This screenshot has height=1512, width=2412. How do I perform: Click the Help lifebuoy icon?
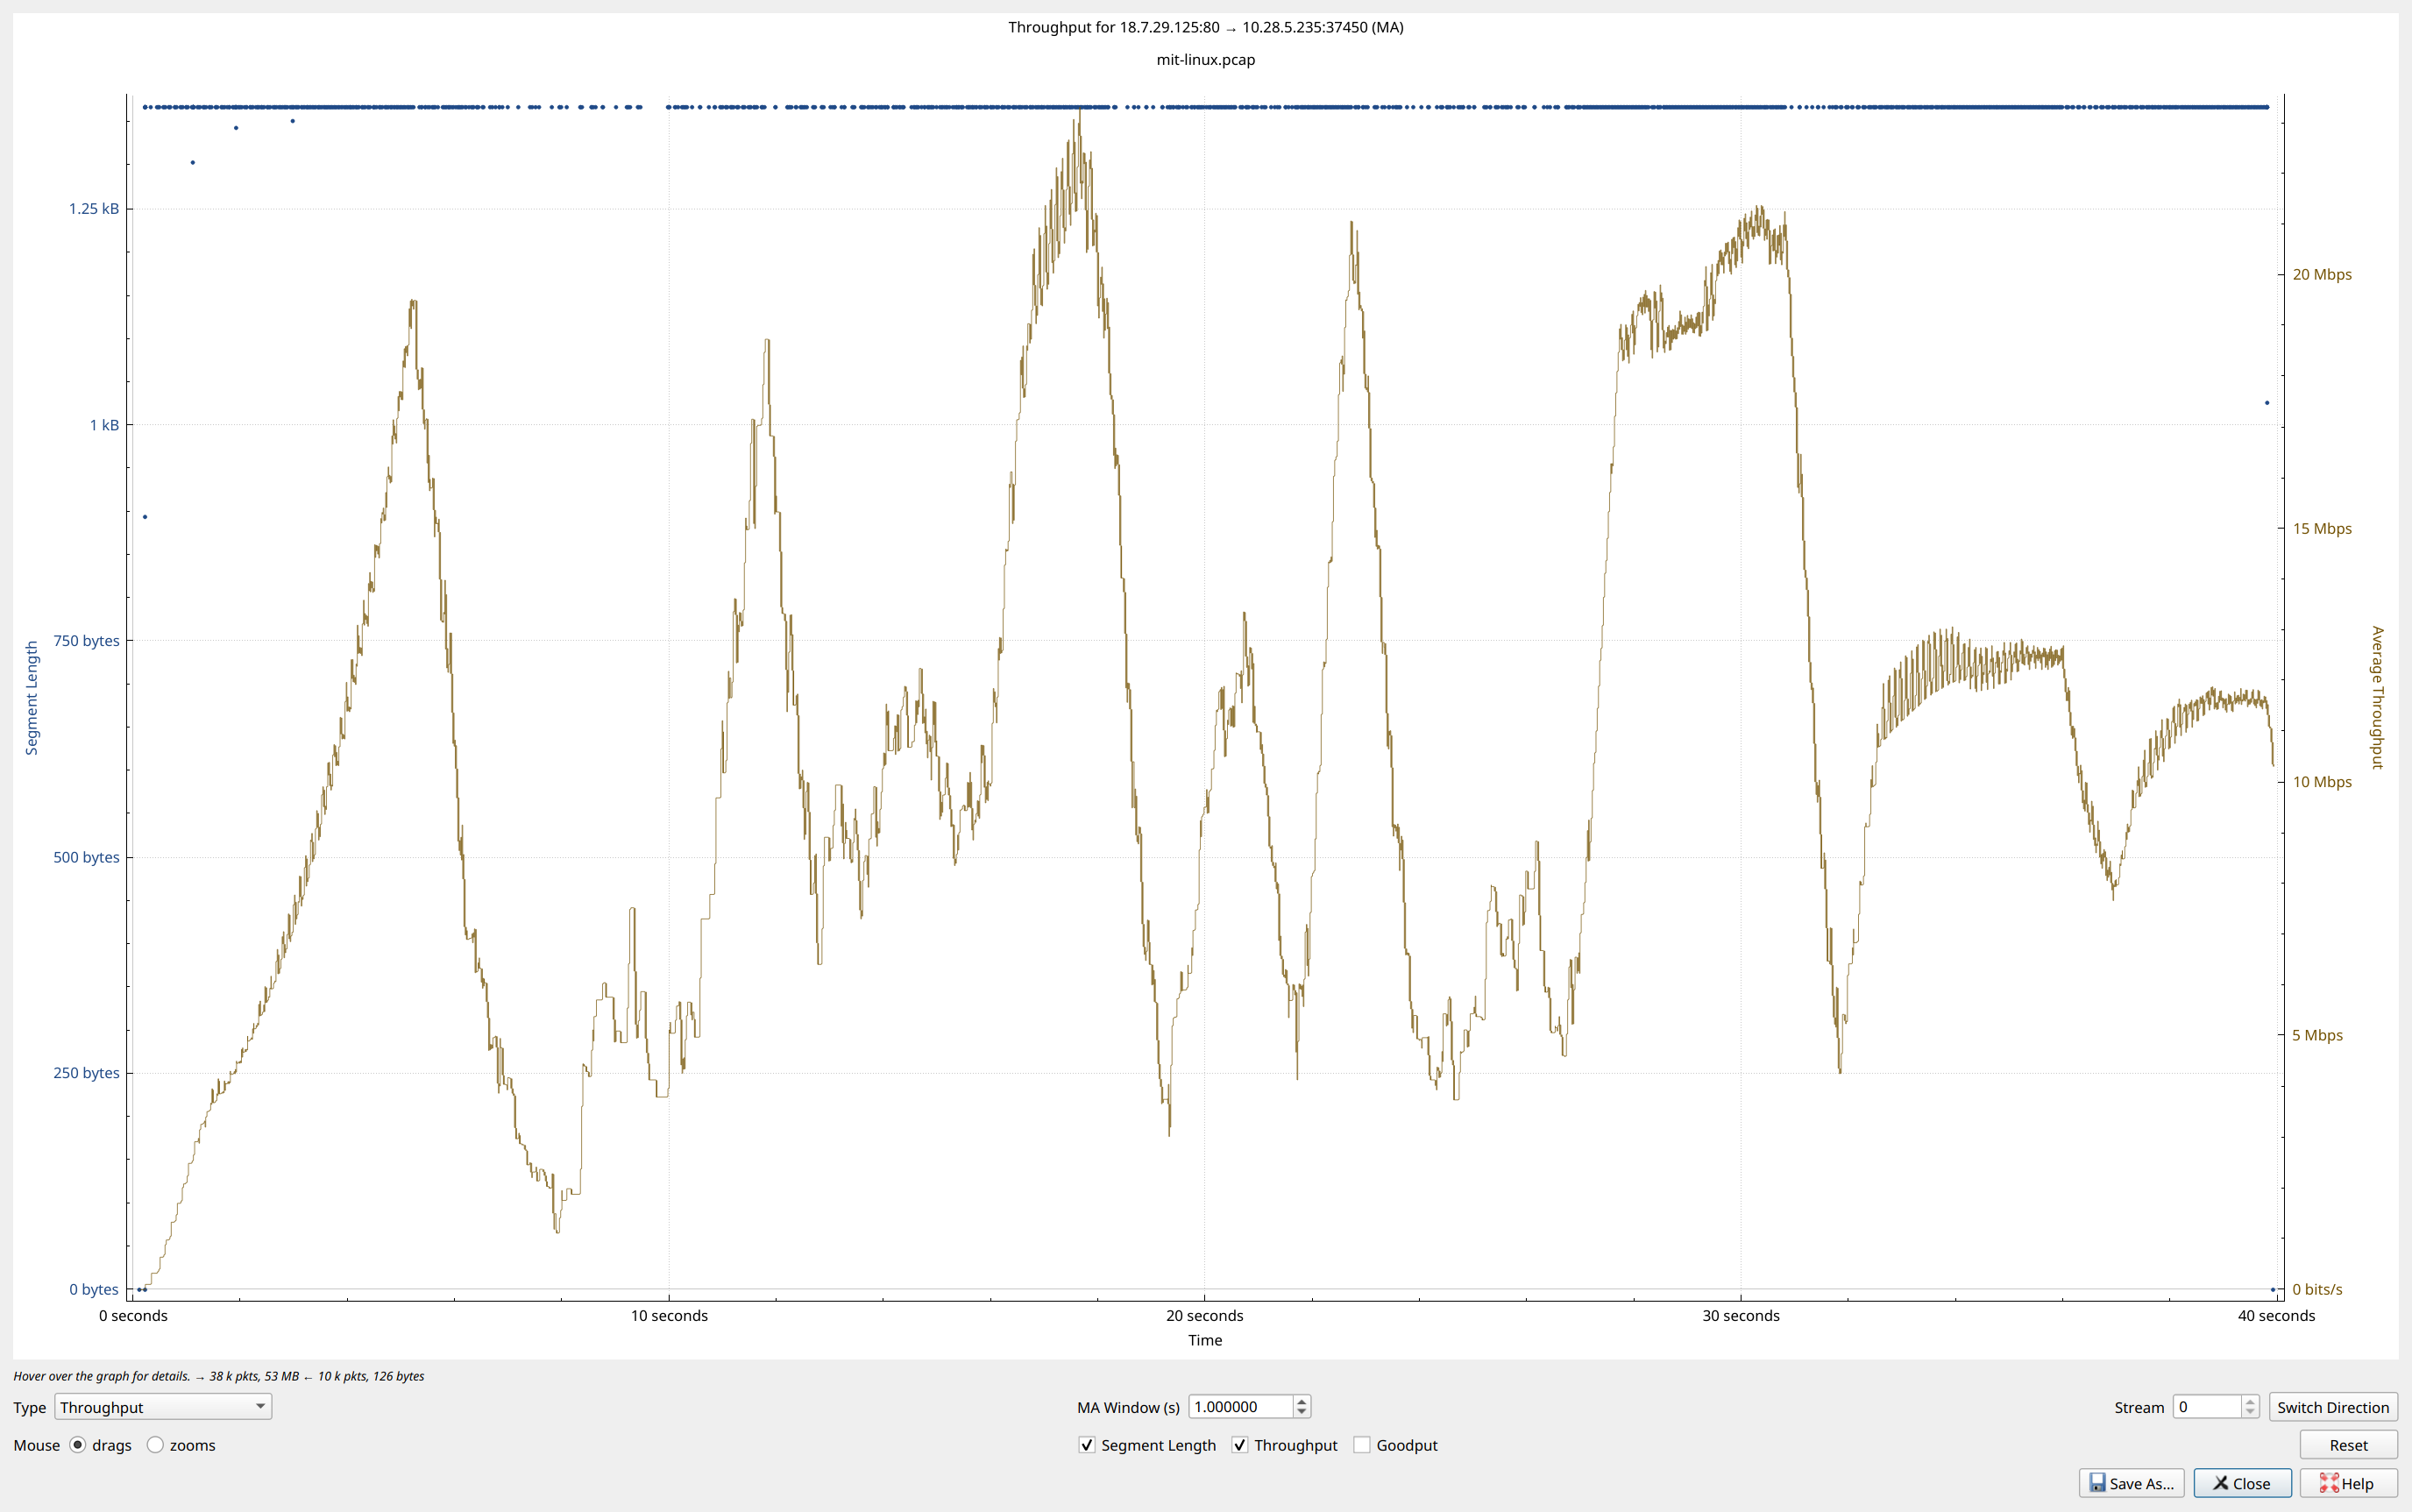point(2329,1483)
